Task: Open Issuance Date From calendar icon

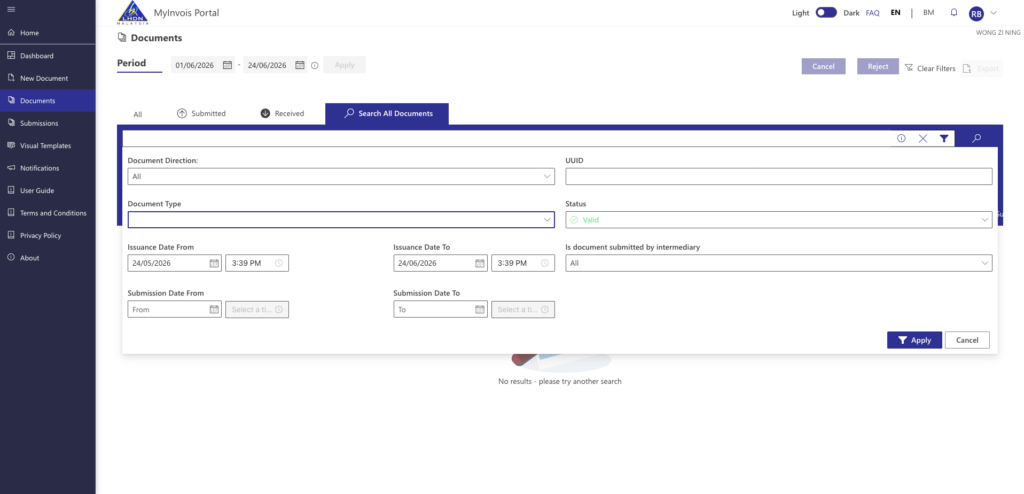Action: pyautogui.click(x=214, y=263)
